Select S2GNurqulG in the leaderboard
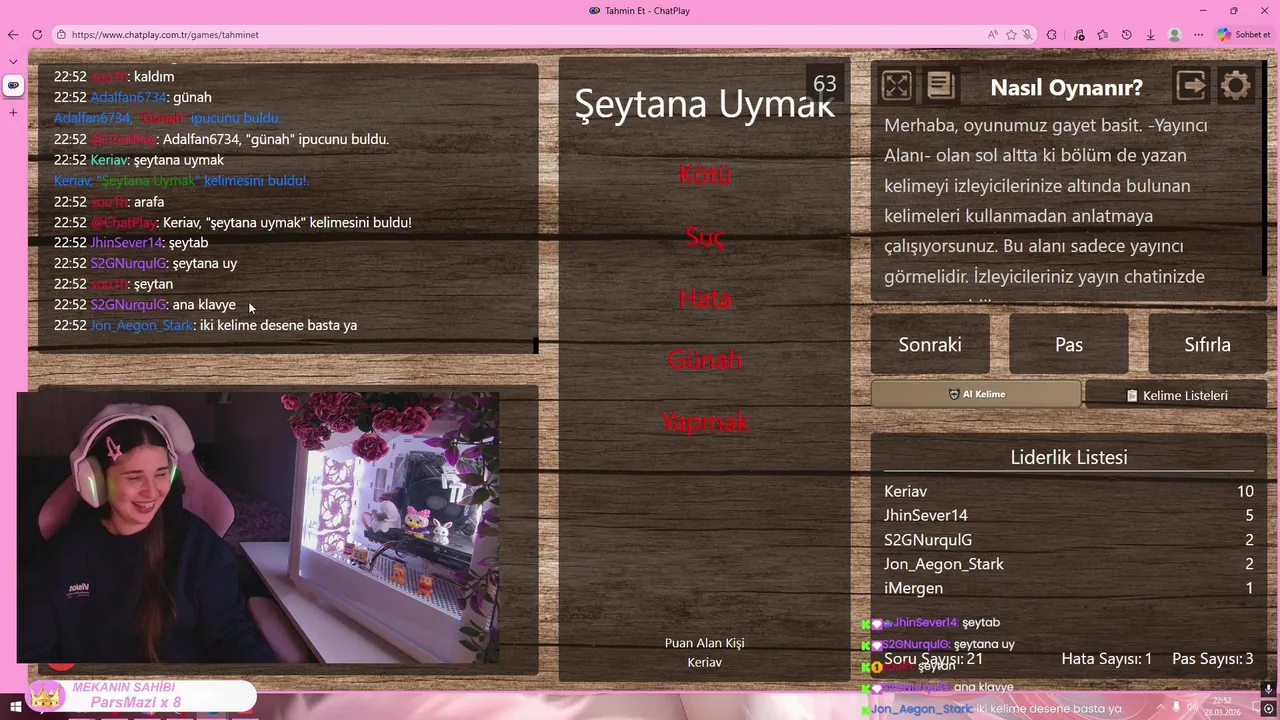Image resolution: width=1280 pixels, height=720 pixels. (1069, 540)
